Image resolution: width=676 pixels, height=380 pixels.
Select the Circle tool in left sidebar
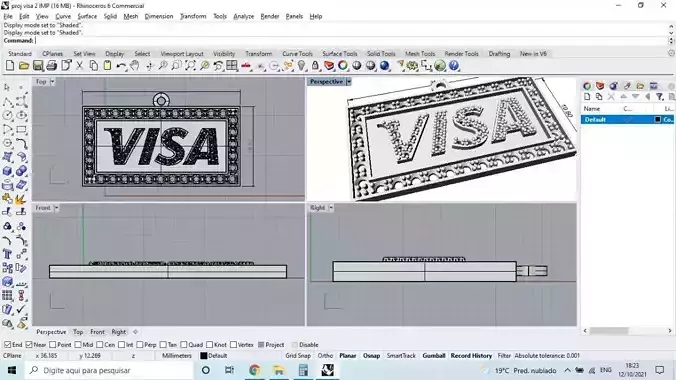(x=7, y=116)
